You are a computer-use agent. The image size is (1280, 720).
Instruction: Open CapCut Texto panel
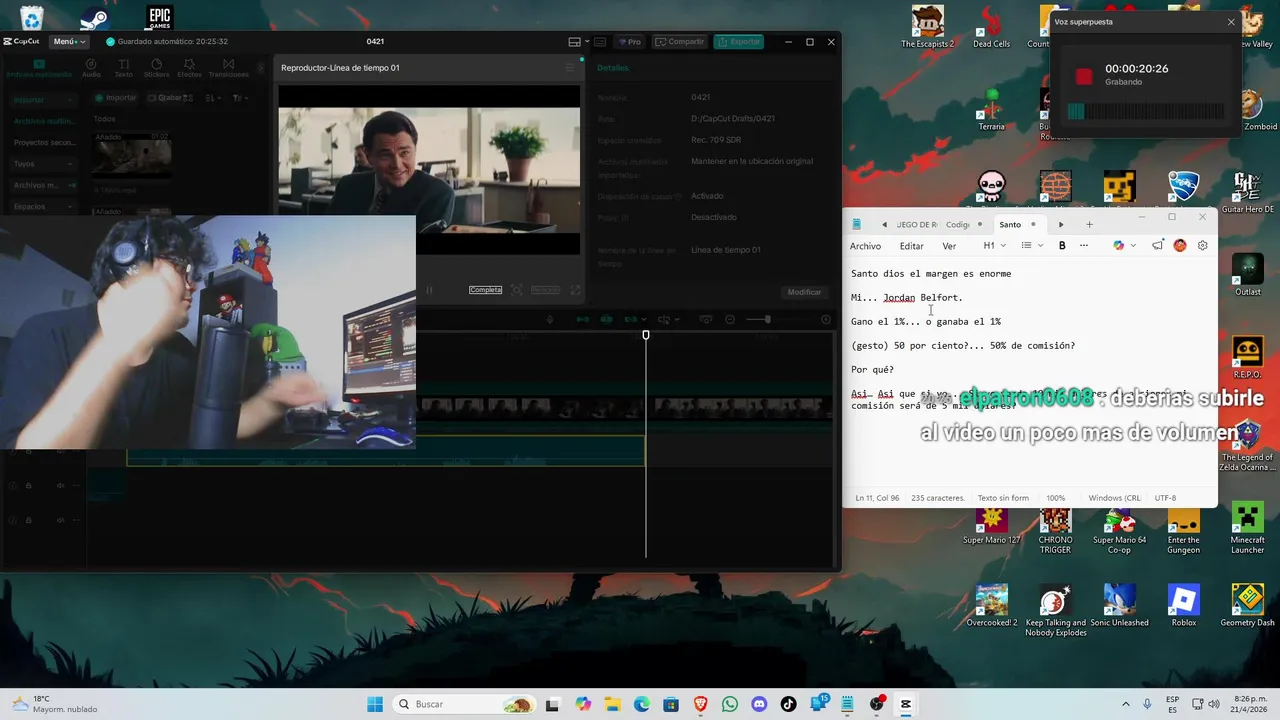coord(123,68)
